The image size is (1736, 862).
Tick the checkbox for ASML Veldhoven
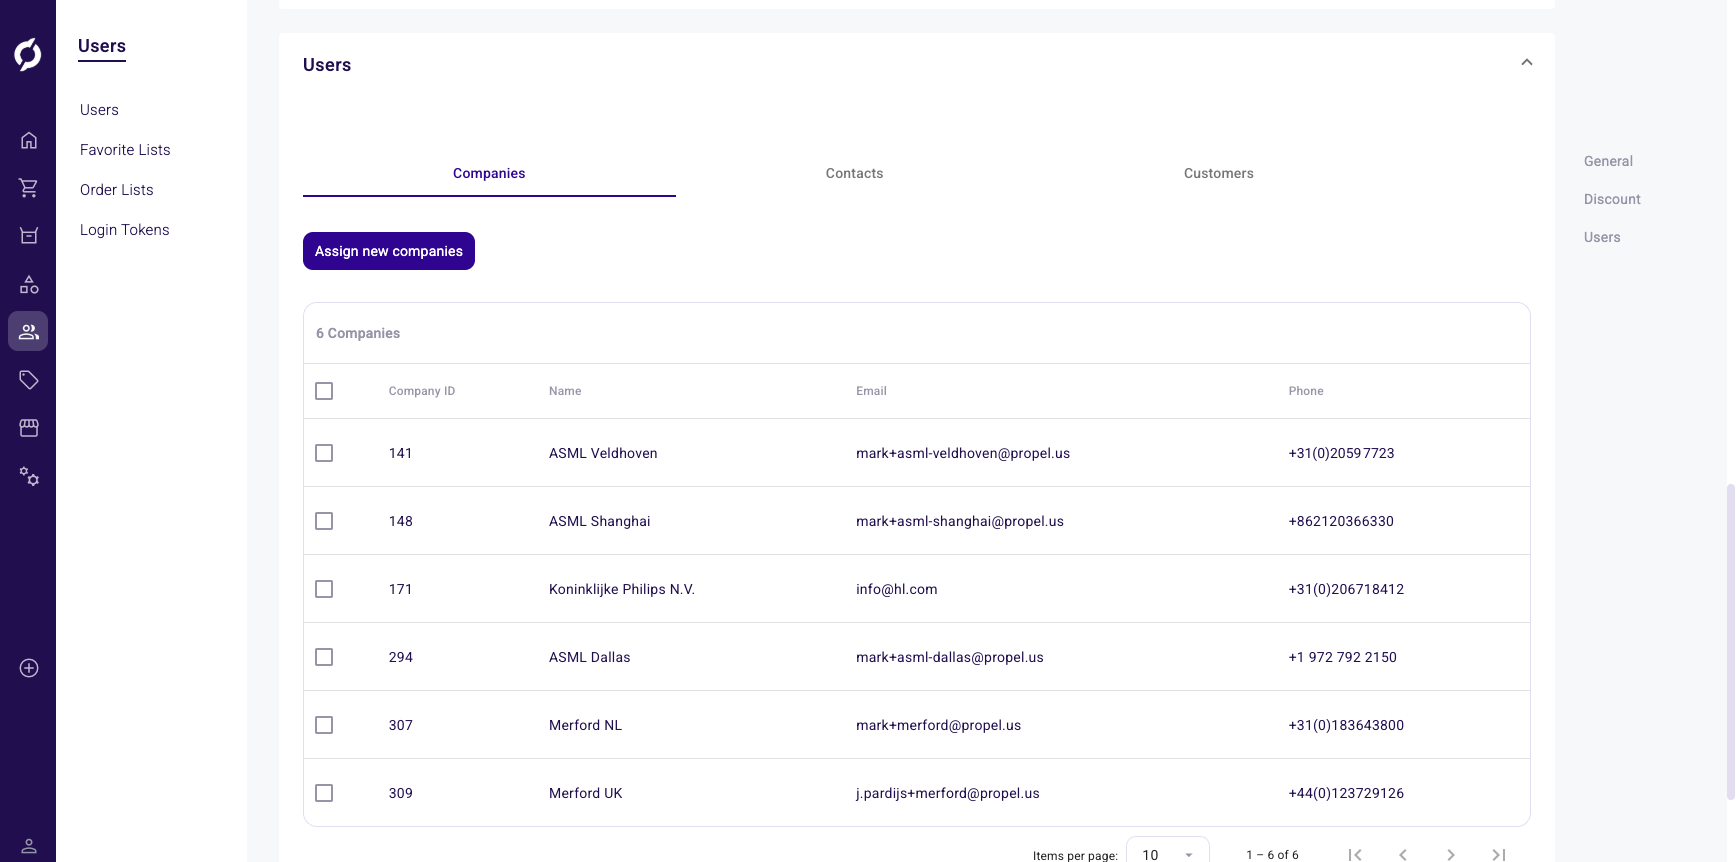pyautogui.click(x=324, y=453)
